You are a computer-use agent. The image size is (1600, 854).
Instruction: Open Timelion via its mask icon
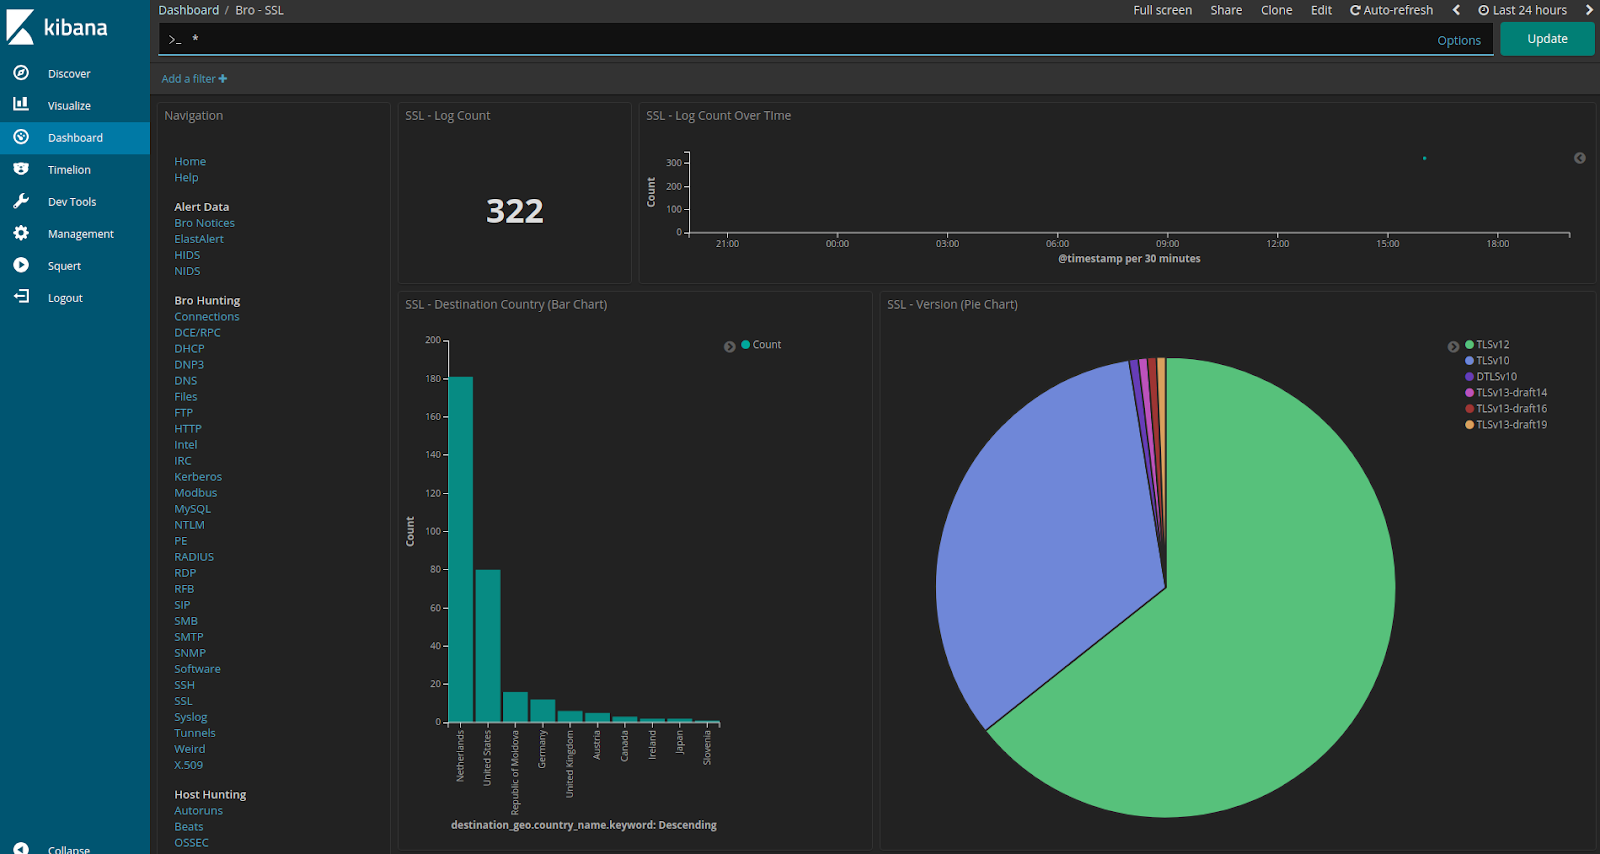(x=21, y=169)
